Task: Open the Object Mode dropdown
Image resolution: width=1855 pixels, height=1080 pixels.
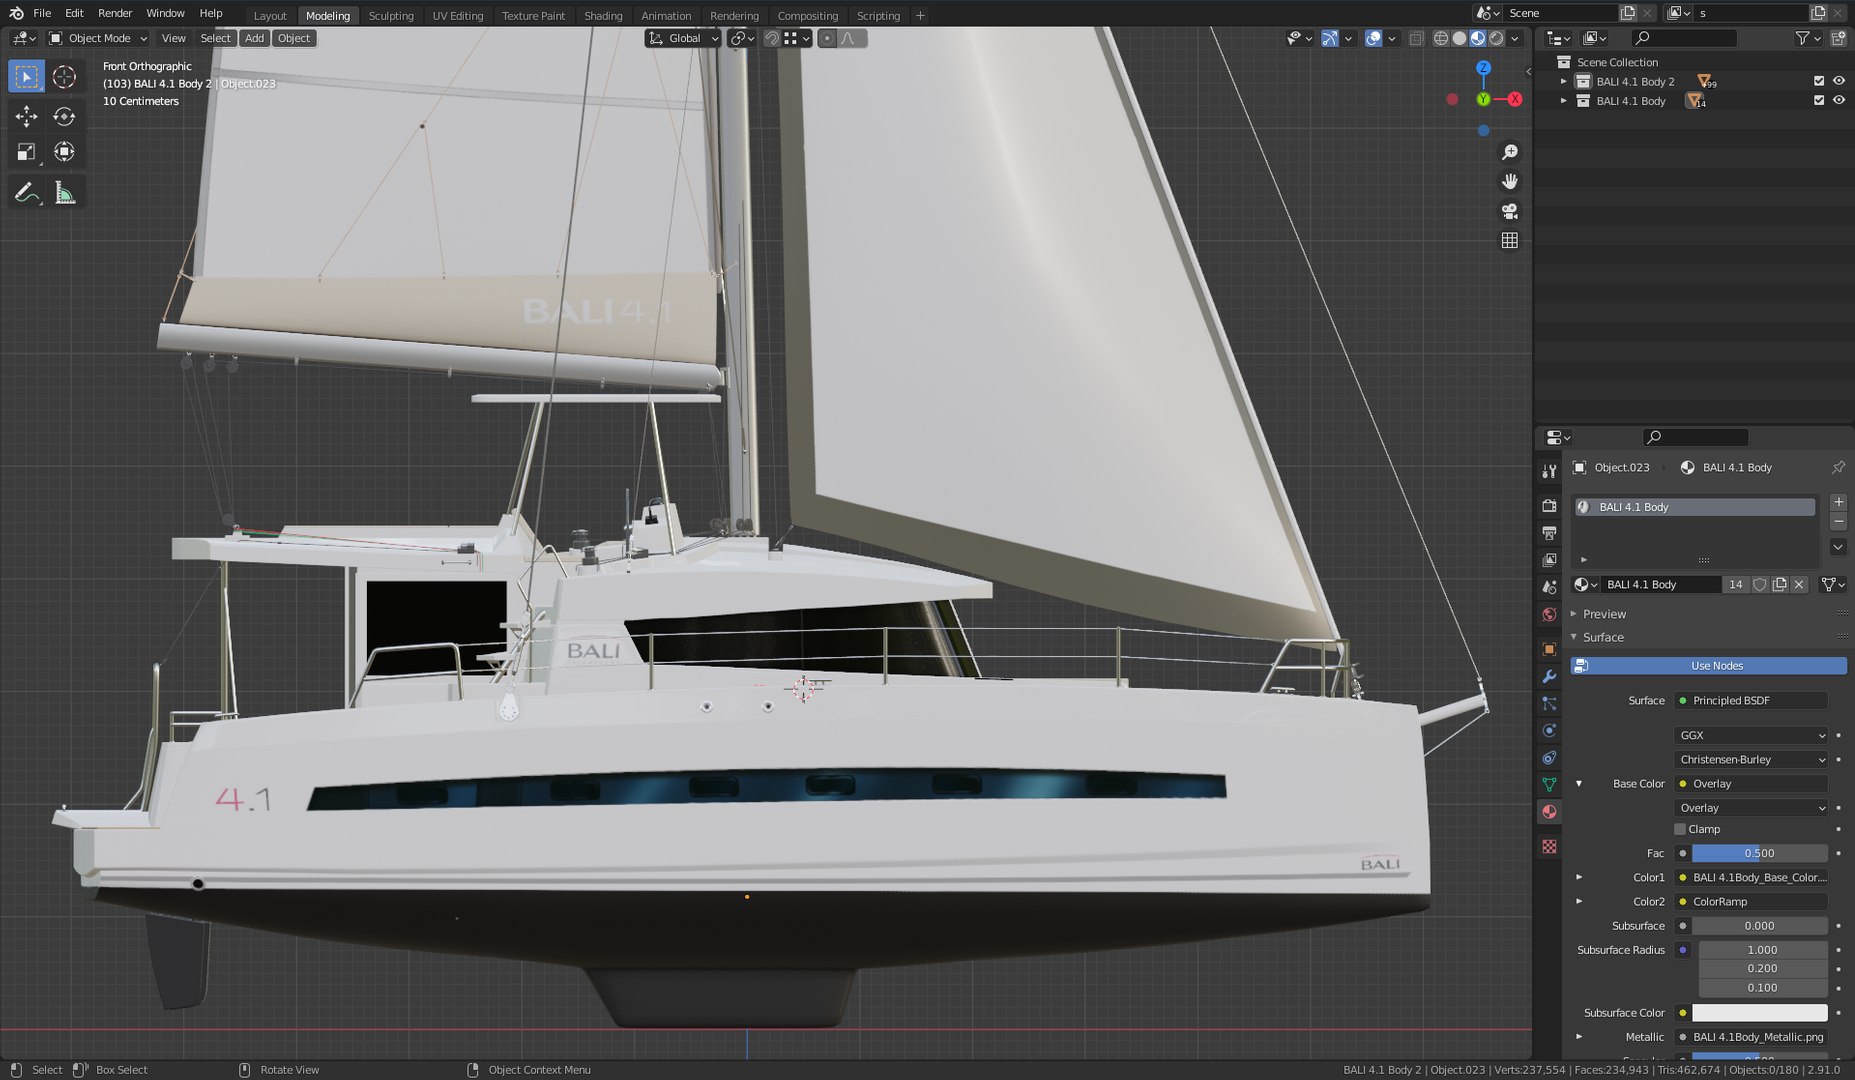Action: (98, 38)
